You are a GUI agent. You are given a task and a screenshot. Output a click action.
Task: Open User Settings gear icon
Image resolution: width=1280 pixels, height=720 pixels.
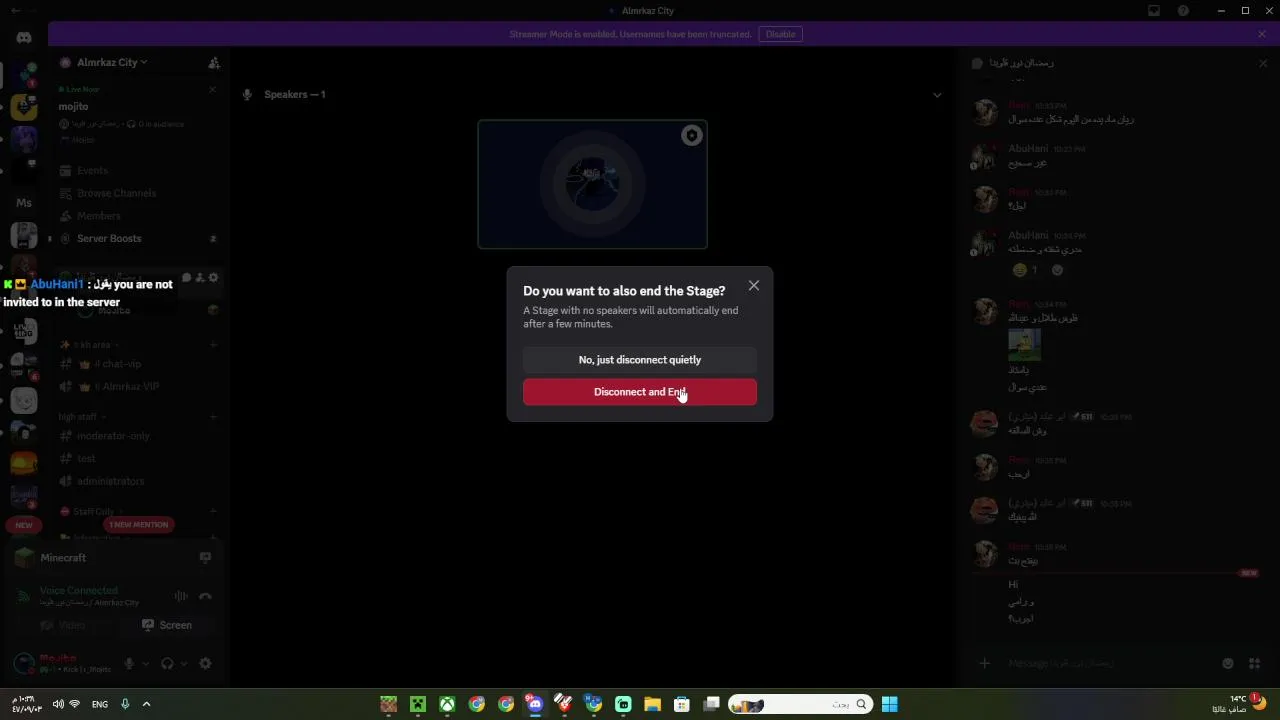(205, 663)
